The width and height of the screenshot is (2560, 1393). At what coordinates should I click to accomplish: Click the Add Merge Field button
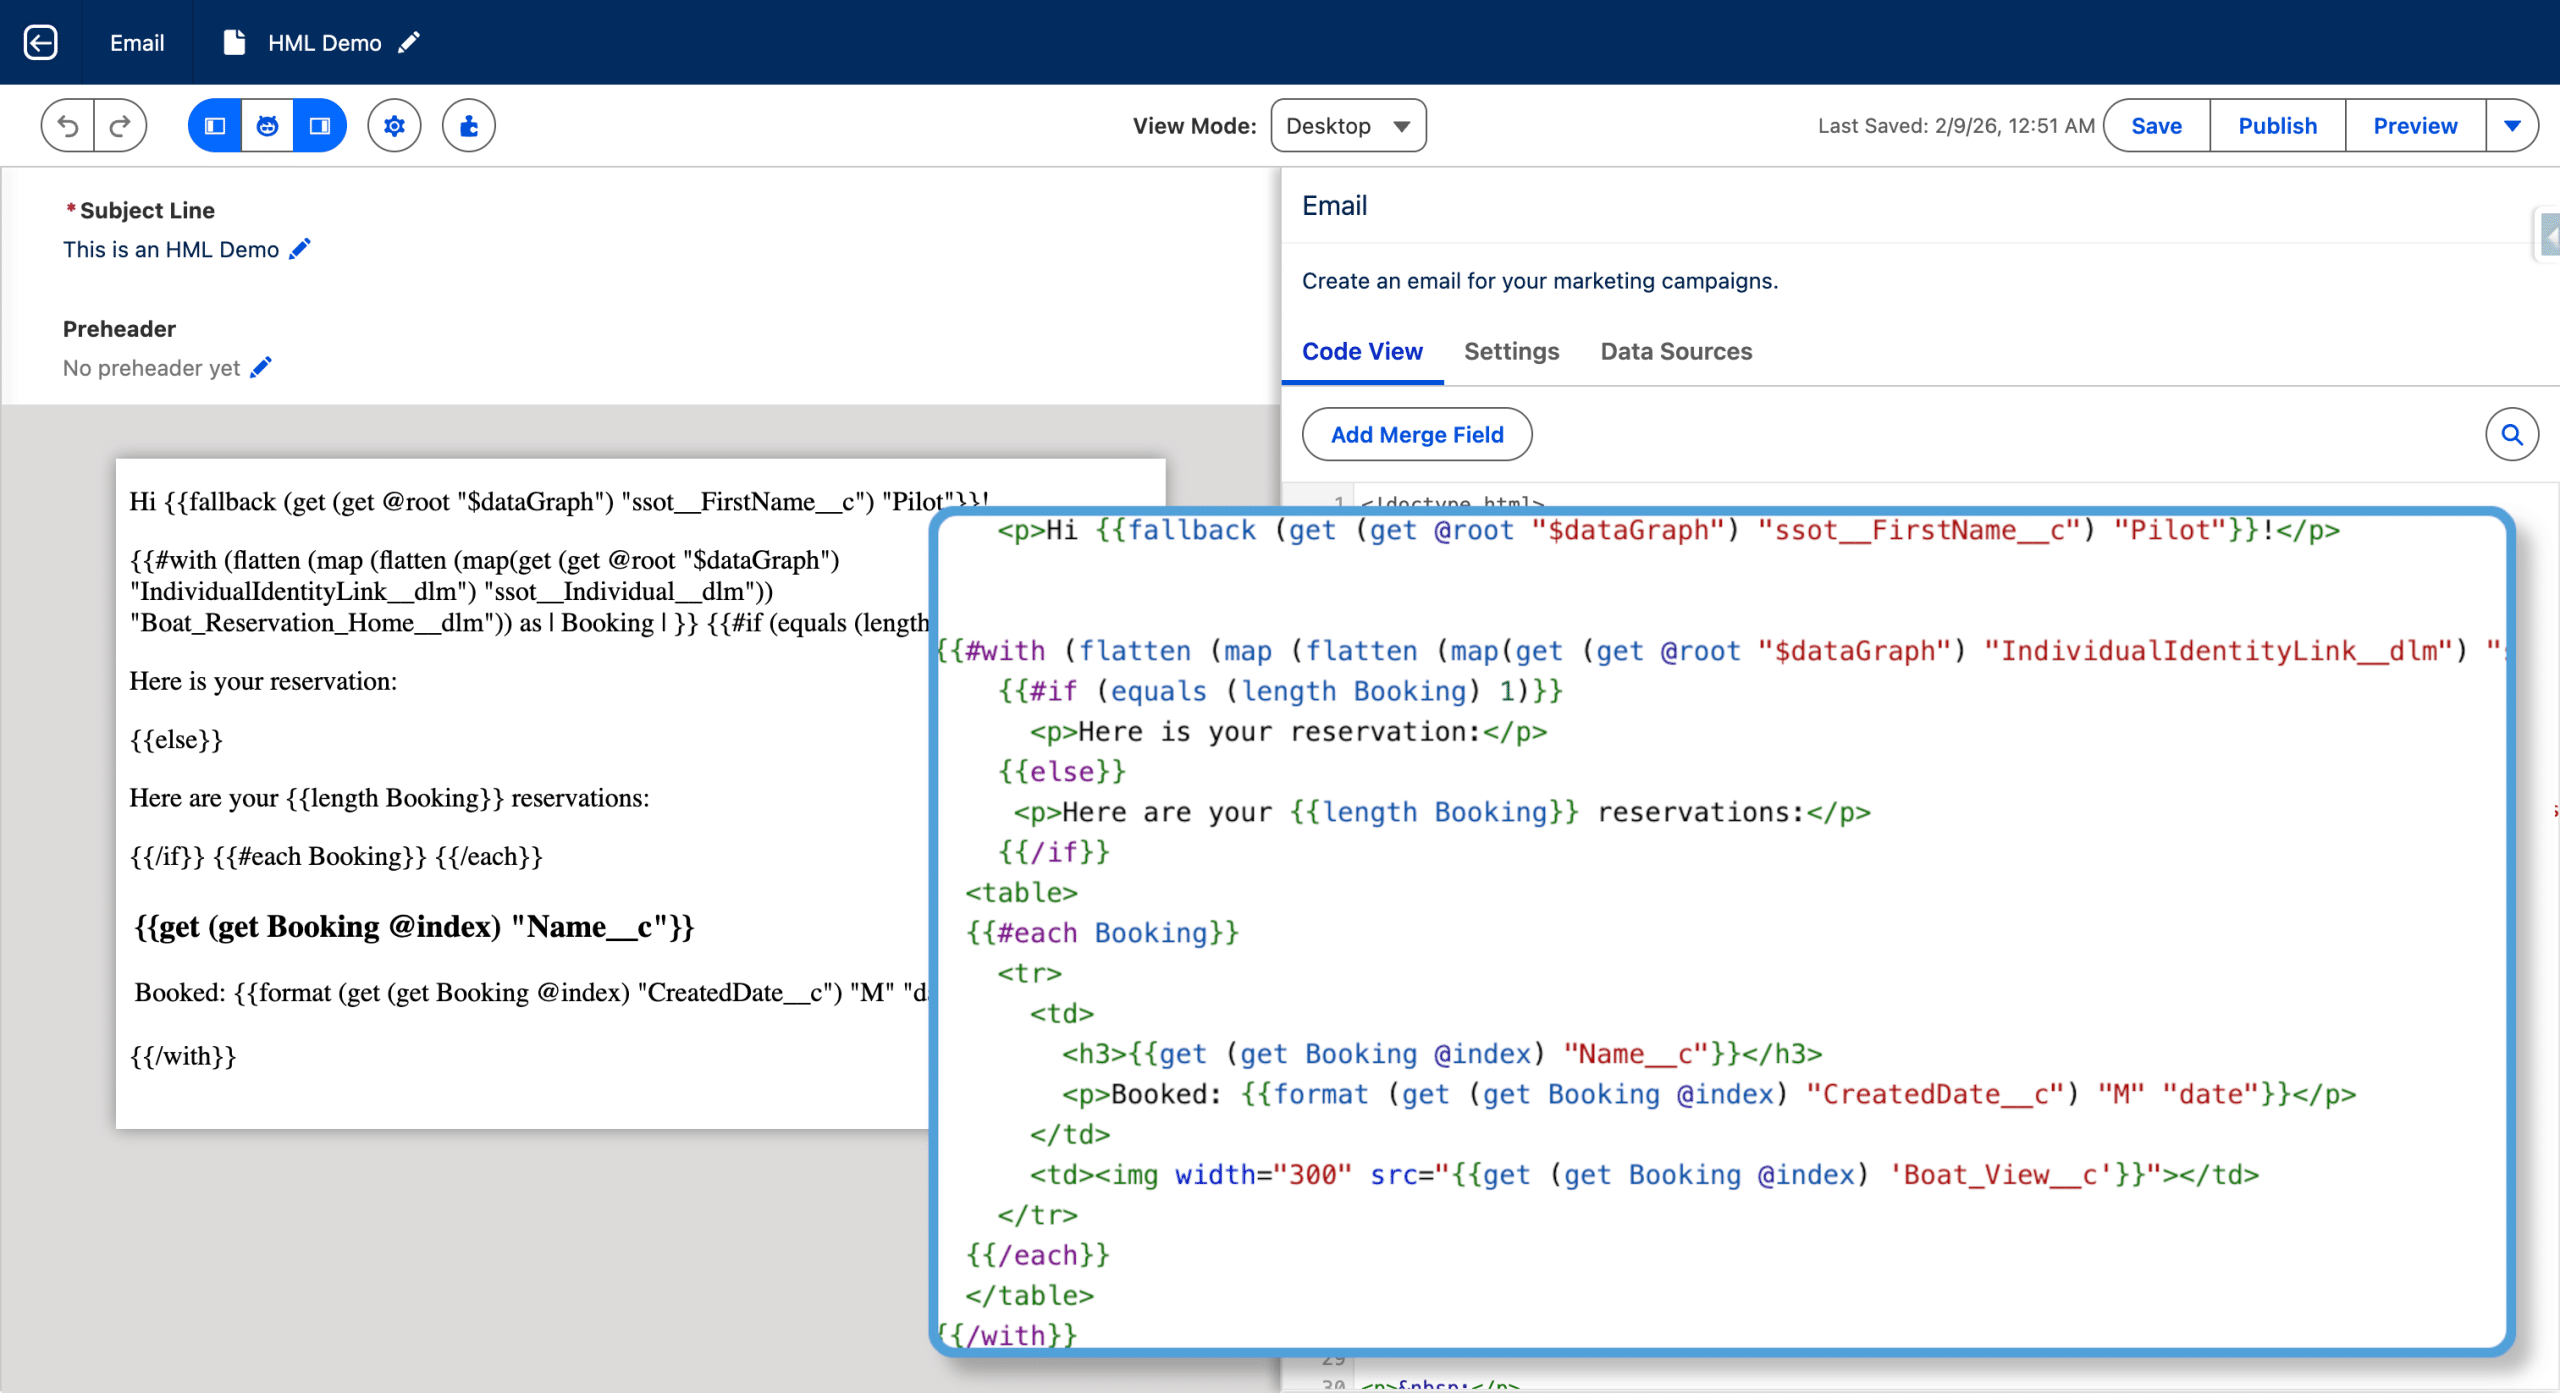point(1416,435)
